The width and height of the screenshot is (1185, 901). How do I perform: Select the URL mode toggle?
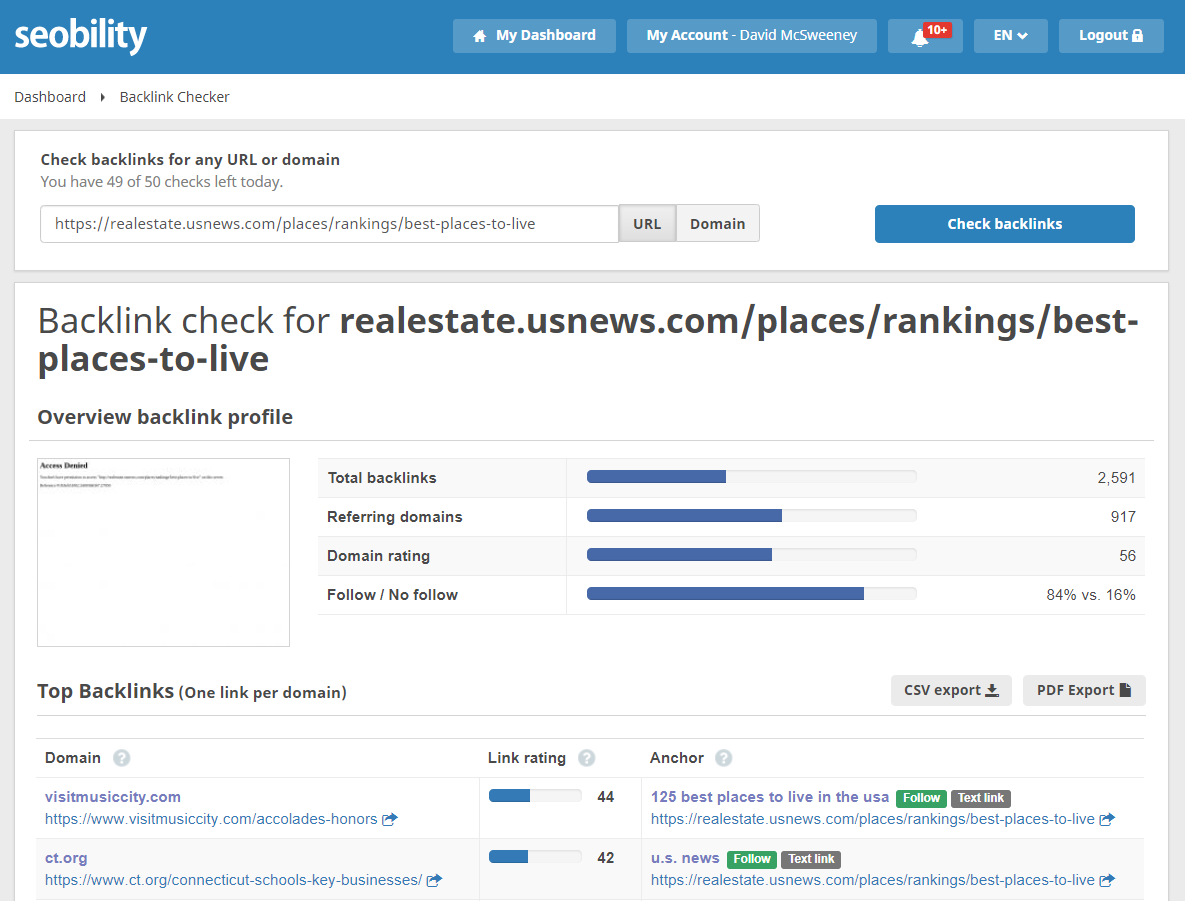point(647,224)
